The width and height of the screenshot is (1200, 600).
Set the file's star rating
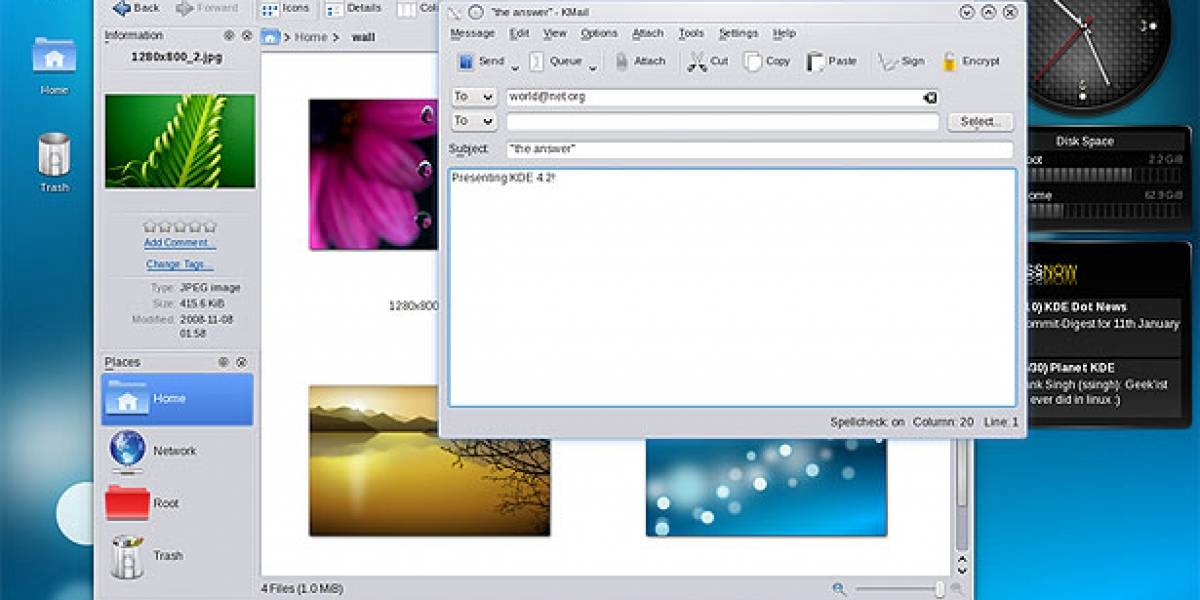(180, 227)
